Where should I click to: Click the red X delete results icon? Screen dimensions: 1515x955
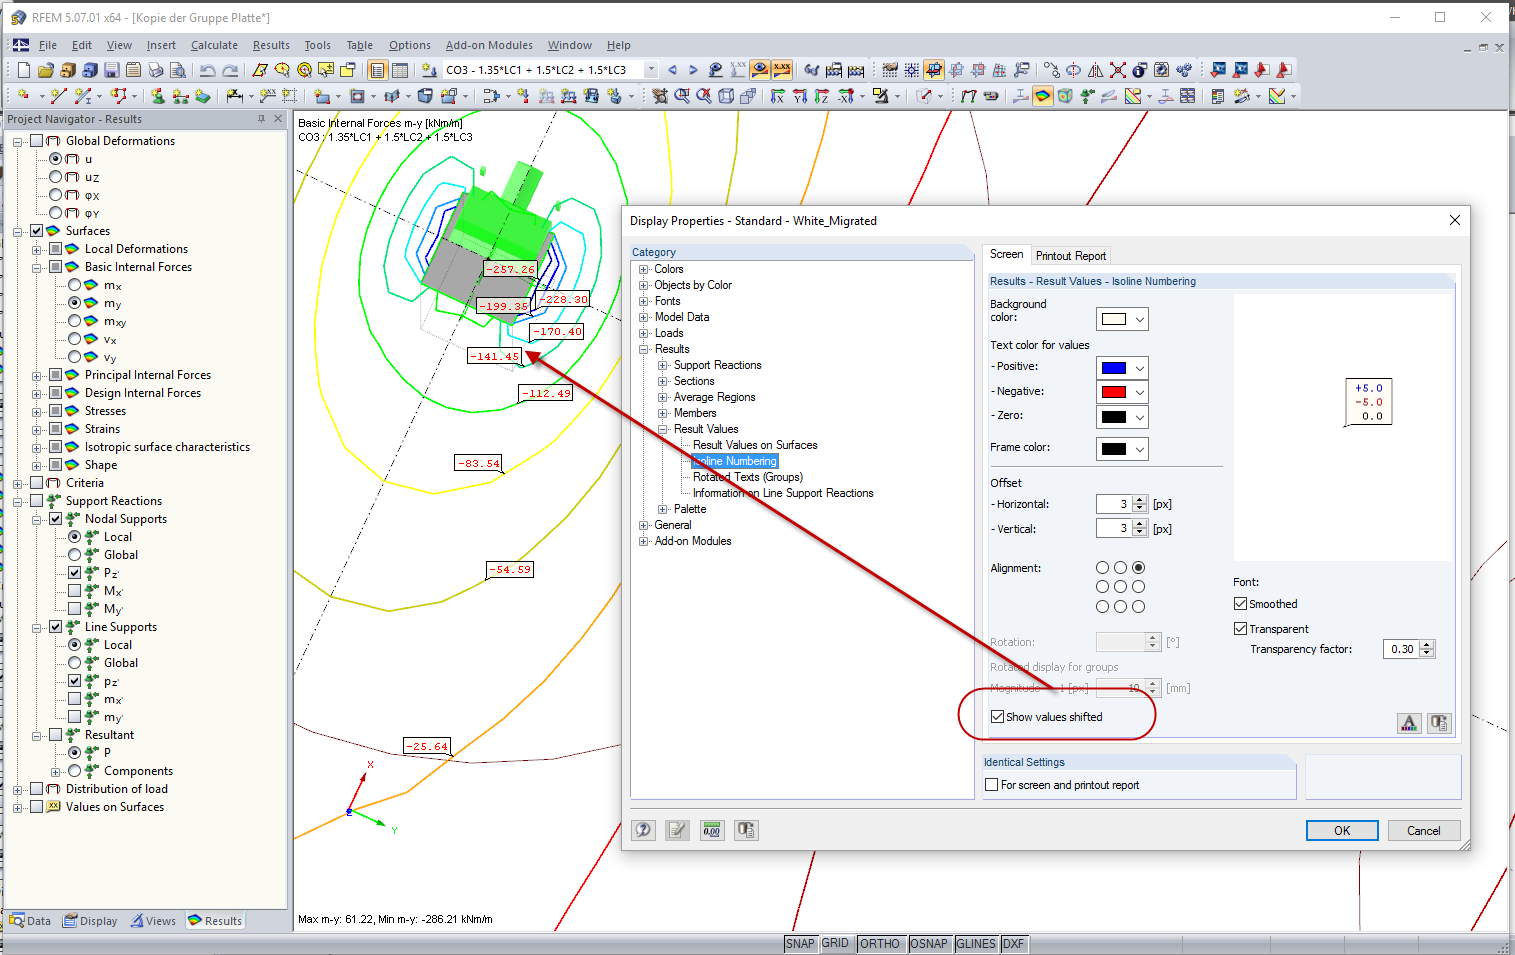[1118, 70]
